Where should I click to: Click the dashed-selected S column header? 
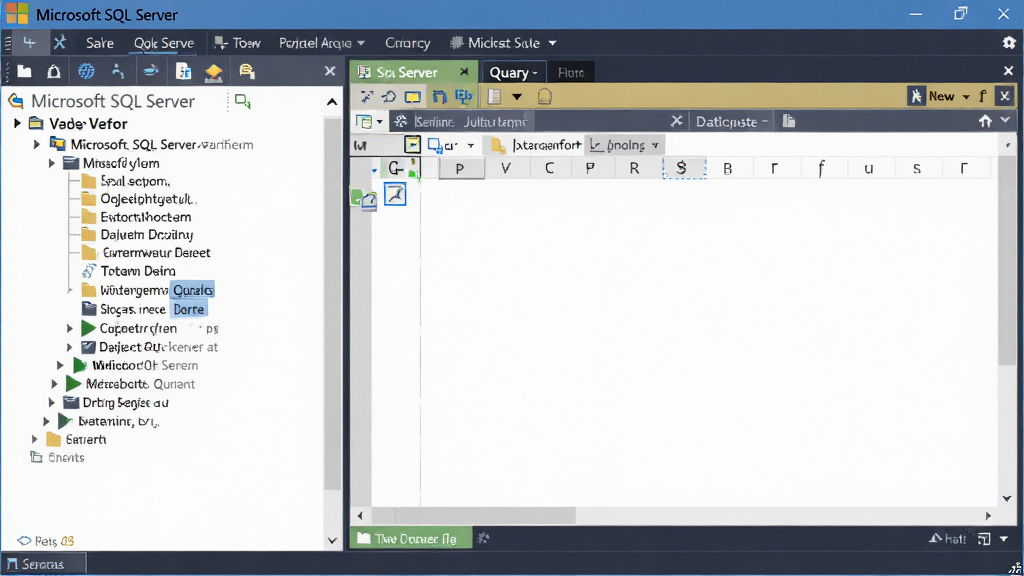(684, 168)
